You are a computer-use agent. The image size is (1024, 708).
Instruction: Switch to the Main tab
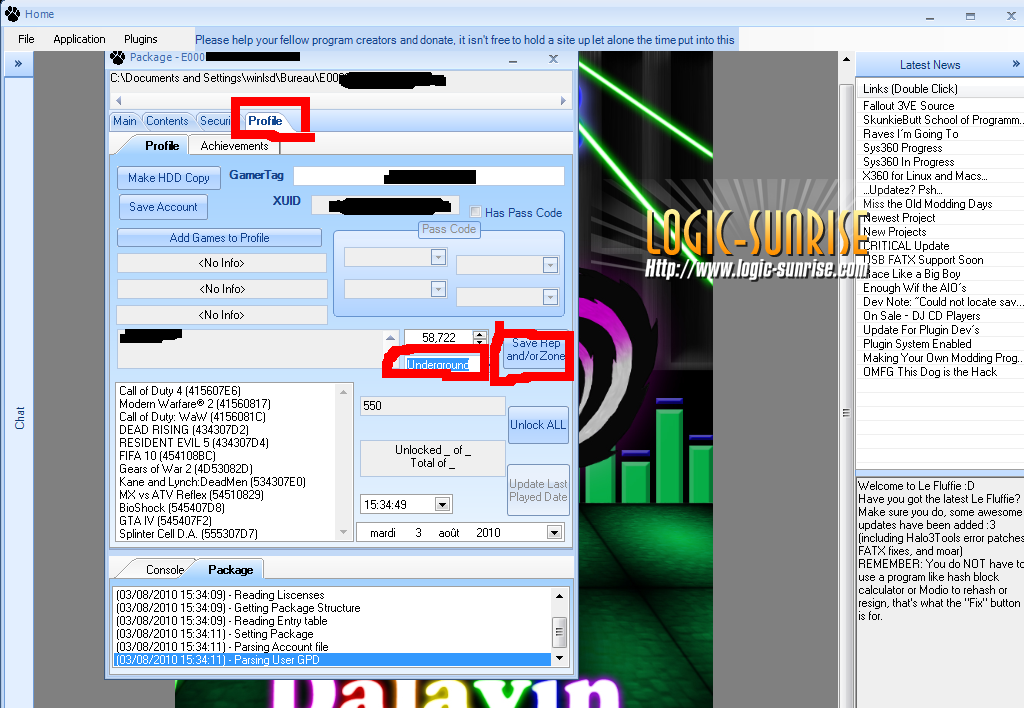125,121
